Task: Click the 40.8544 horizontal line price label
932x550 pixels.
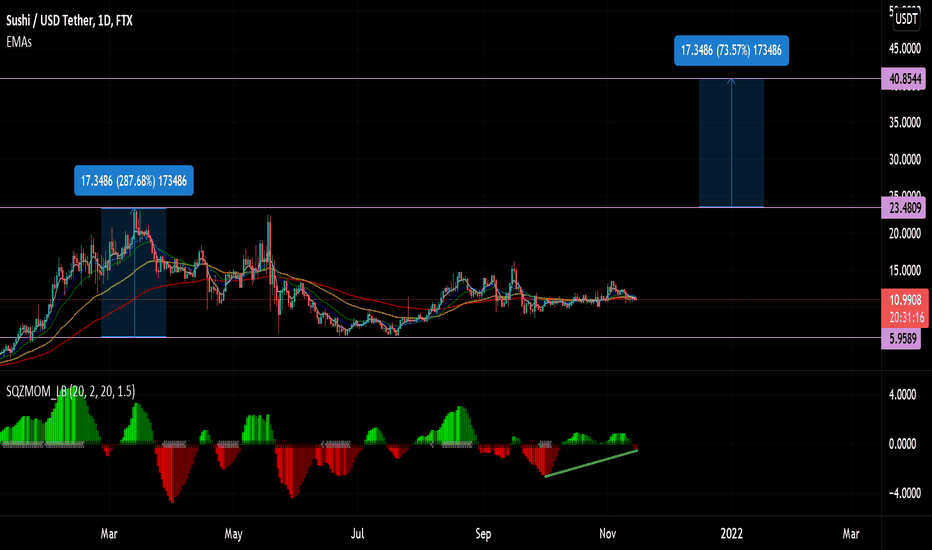Action: (903, 78)
